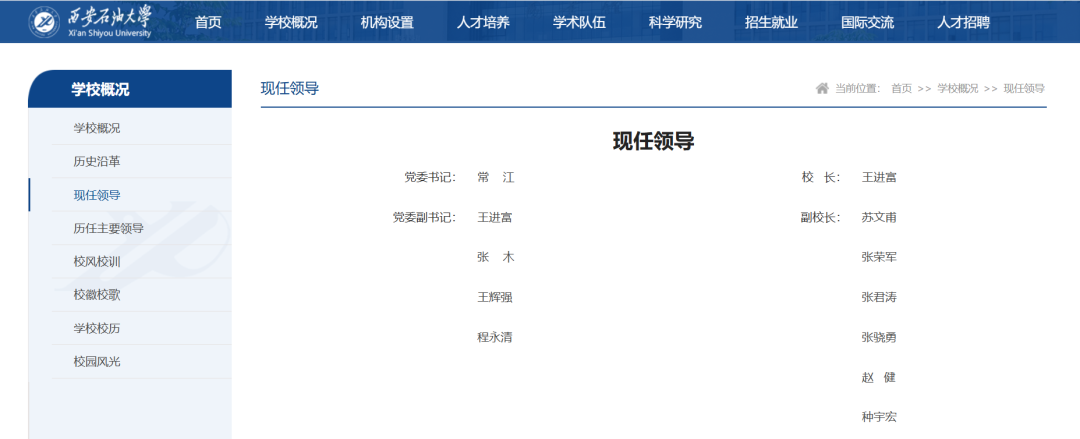Viewport: 1080px width, 439px height.
Task: Click 科学研究 in the top menu
Action: pos(675,22)
